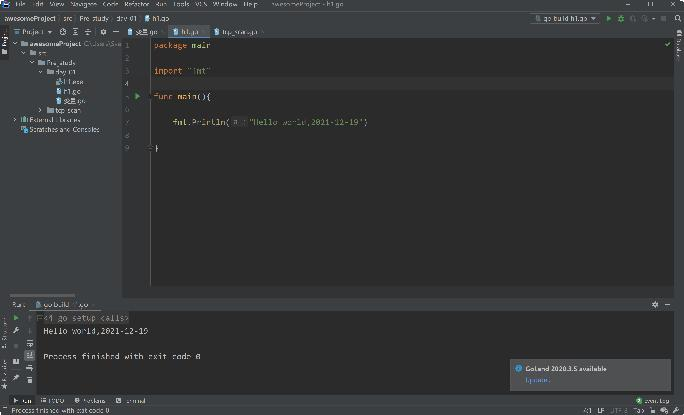Viewport: 684px width, 415px height.
Task: Run the go build h1.go configuration
Action: pos(609,18)
